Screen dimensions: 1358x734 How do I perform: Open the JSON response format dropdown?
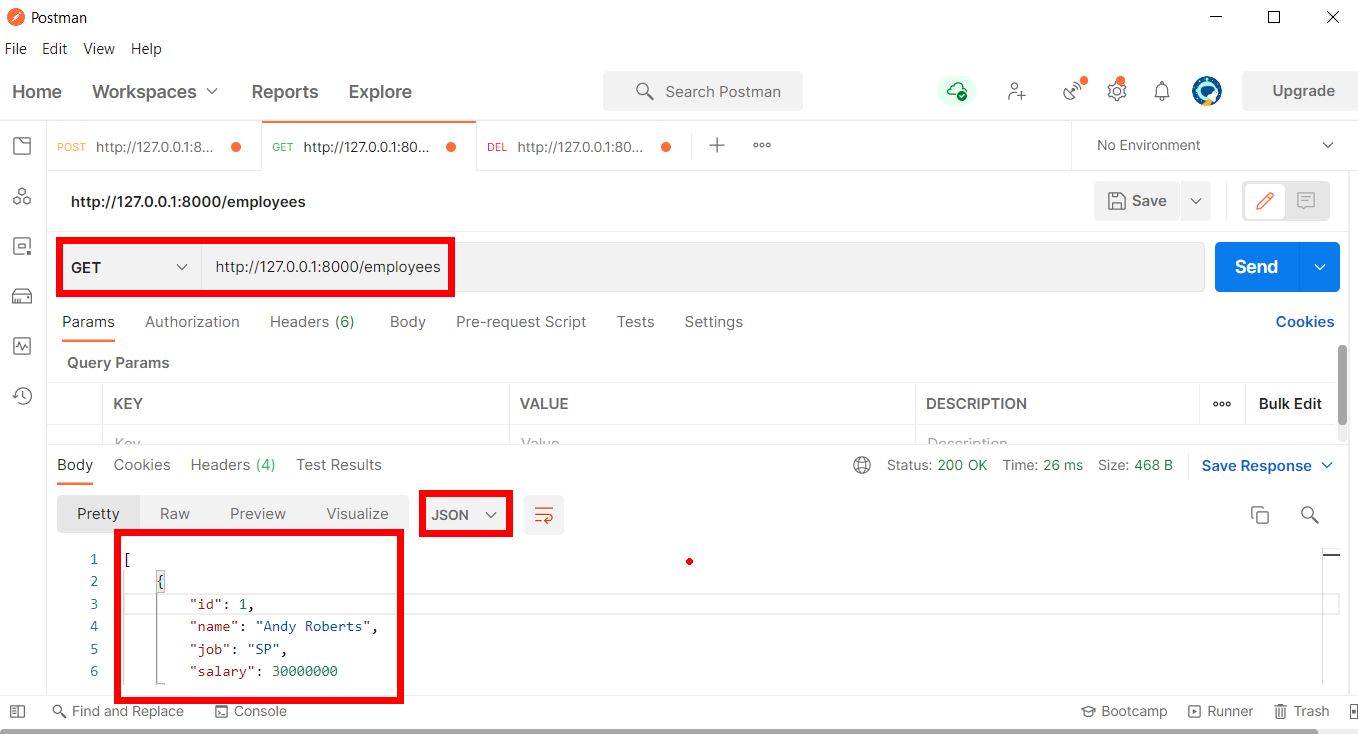tap(465, 515)
